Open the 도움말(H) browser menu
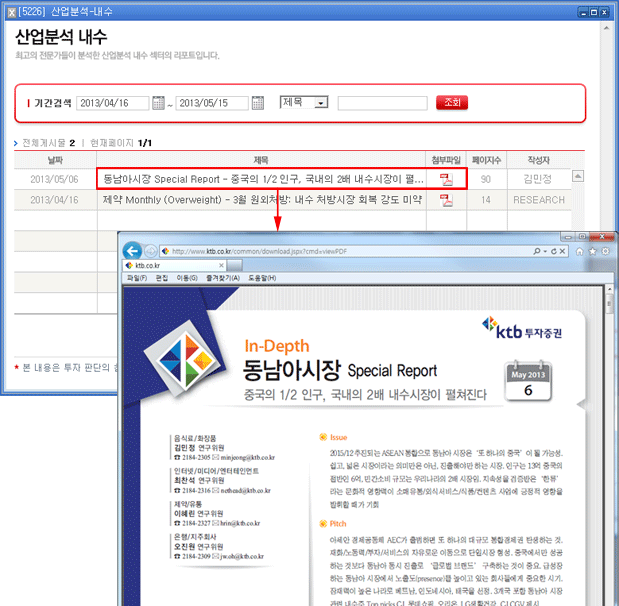619x606 pixels. coord(262,277)
